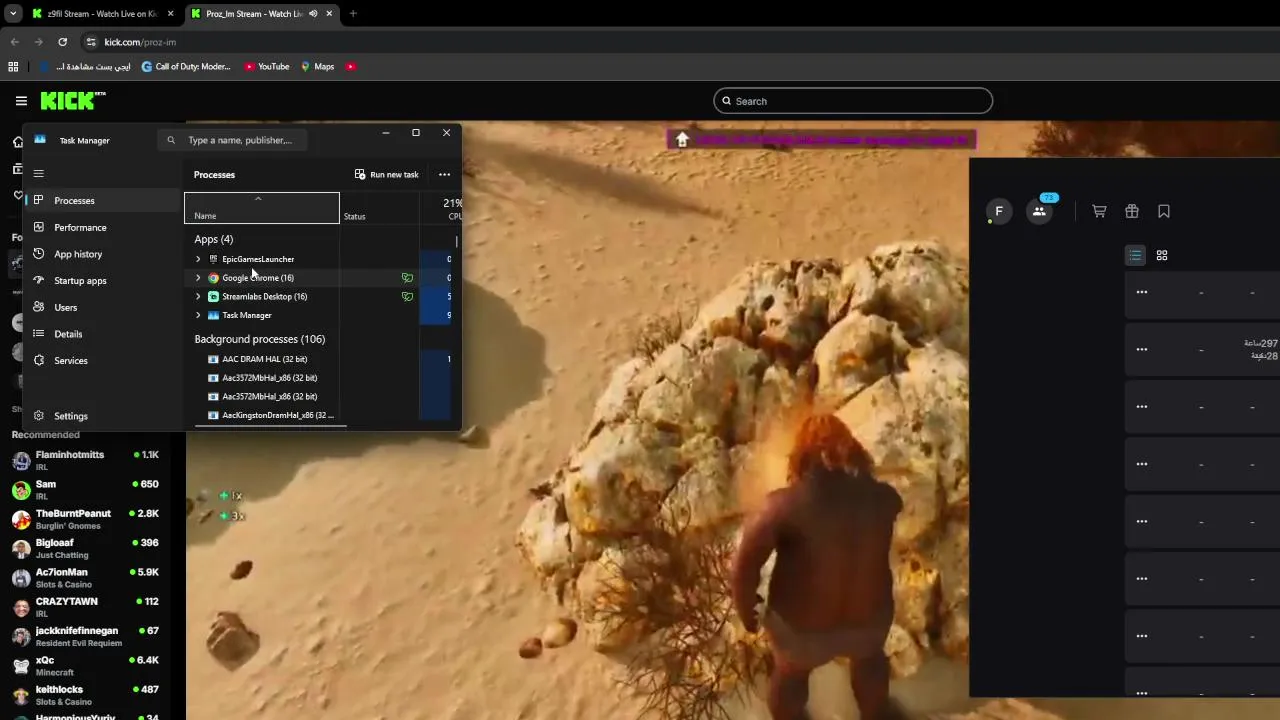Open Task Manager Settings
1280x720 pixels.
(x=101, y=416)
